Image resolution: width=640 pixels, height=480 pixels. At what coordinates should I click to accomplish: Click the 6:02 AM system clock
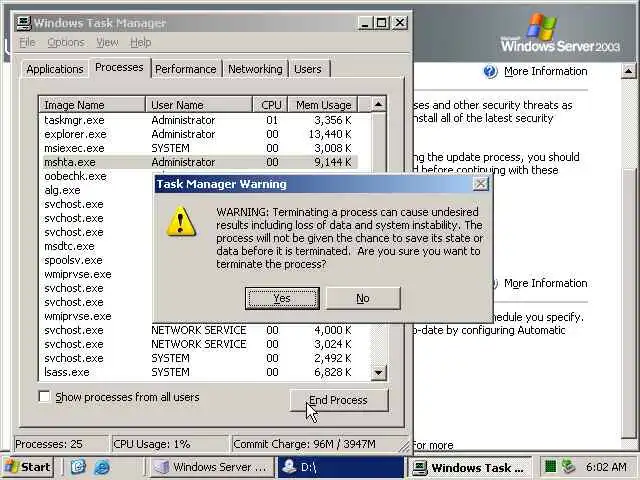coord(606,467)
